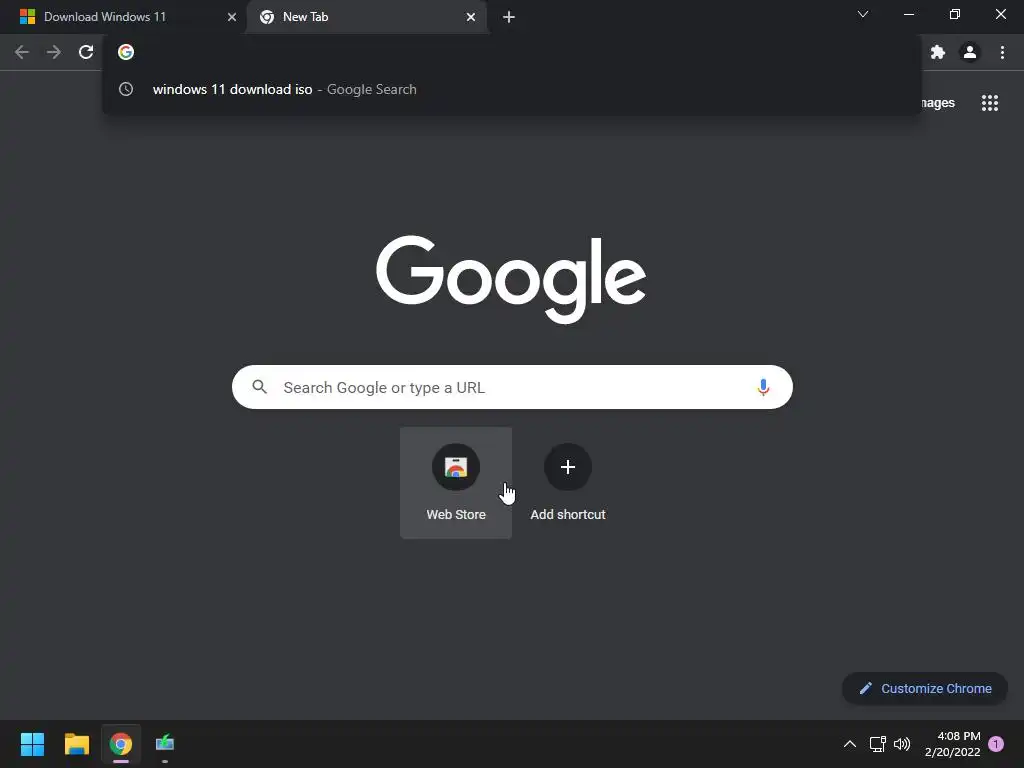The height and width of the screenshot is (768, 1024).
Task: Open clock showing 4:08 PM
Action: tap(953, 744)
